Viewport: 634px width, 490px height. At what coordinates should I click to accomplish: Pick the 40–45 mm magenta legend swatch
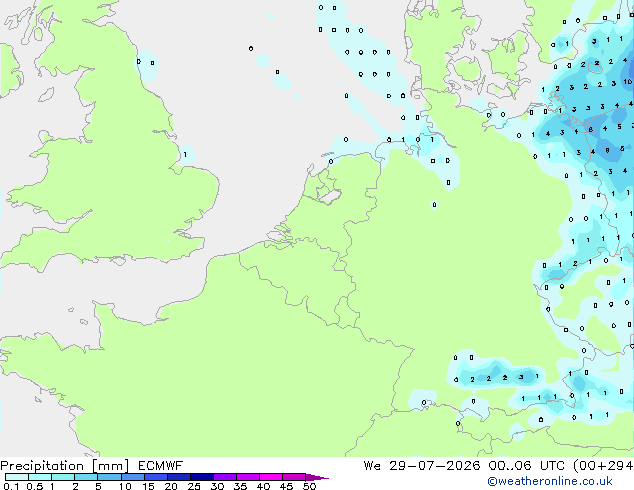click(x=271, y=477)
